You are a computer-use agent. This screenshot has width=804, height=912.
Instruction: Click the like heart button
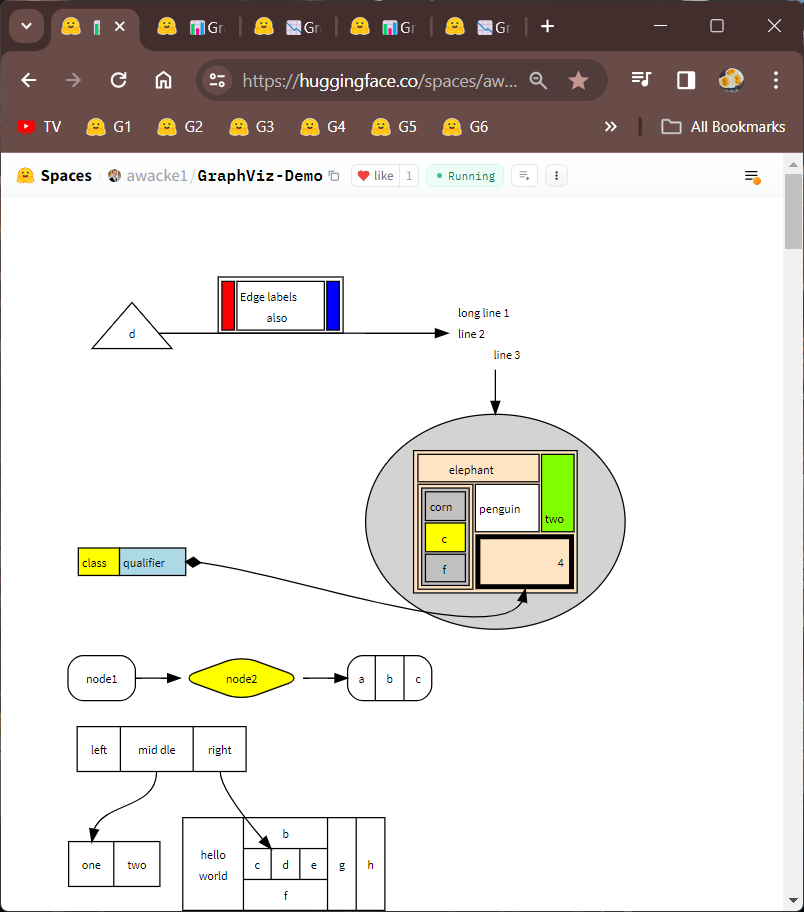(x=375, y=176)
